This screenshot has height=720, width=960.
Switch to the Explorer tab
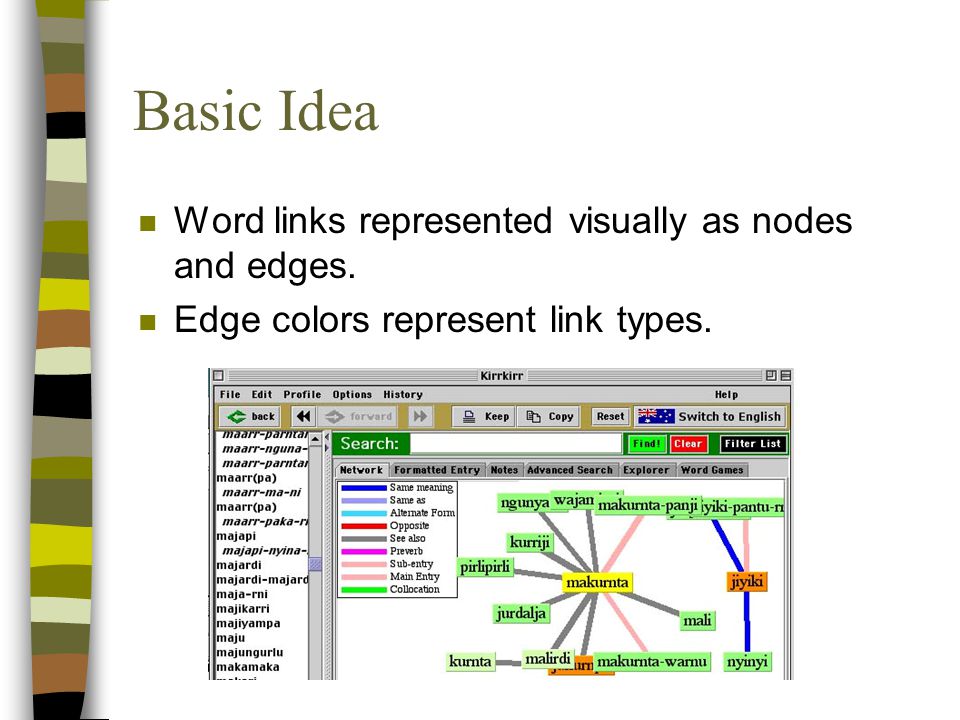pyautogui.click(x=646, y=470)
